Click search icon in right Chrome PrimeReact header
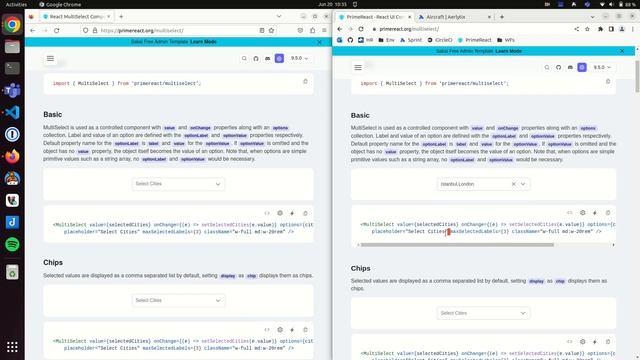 coord(547,67)
